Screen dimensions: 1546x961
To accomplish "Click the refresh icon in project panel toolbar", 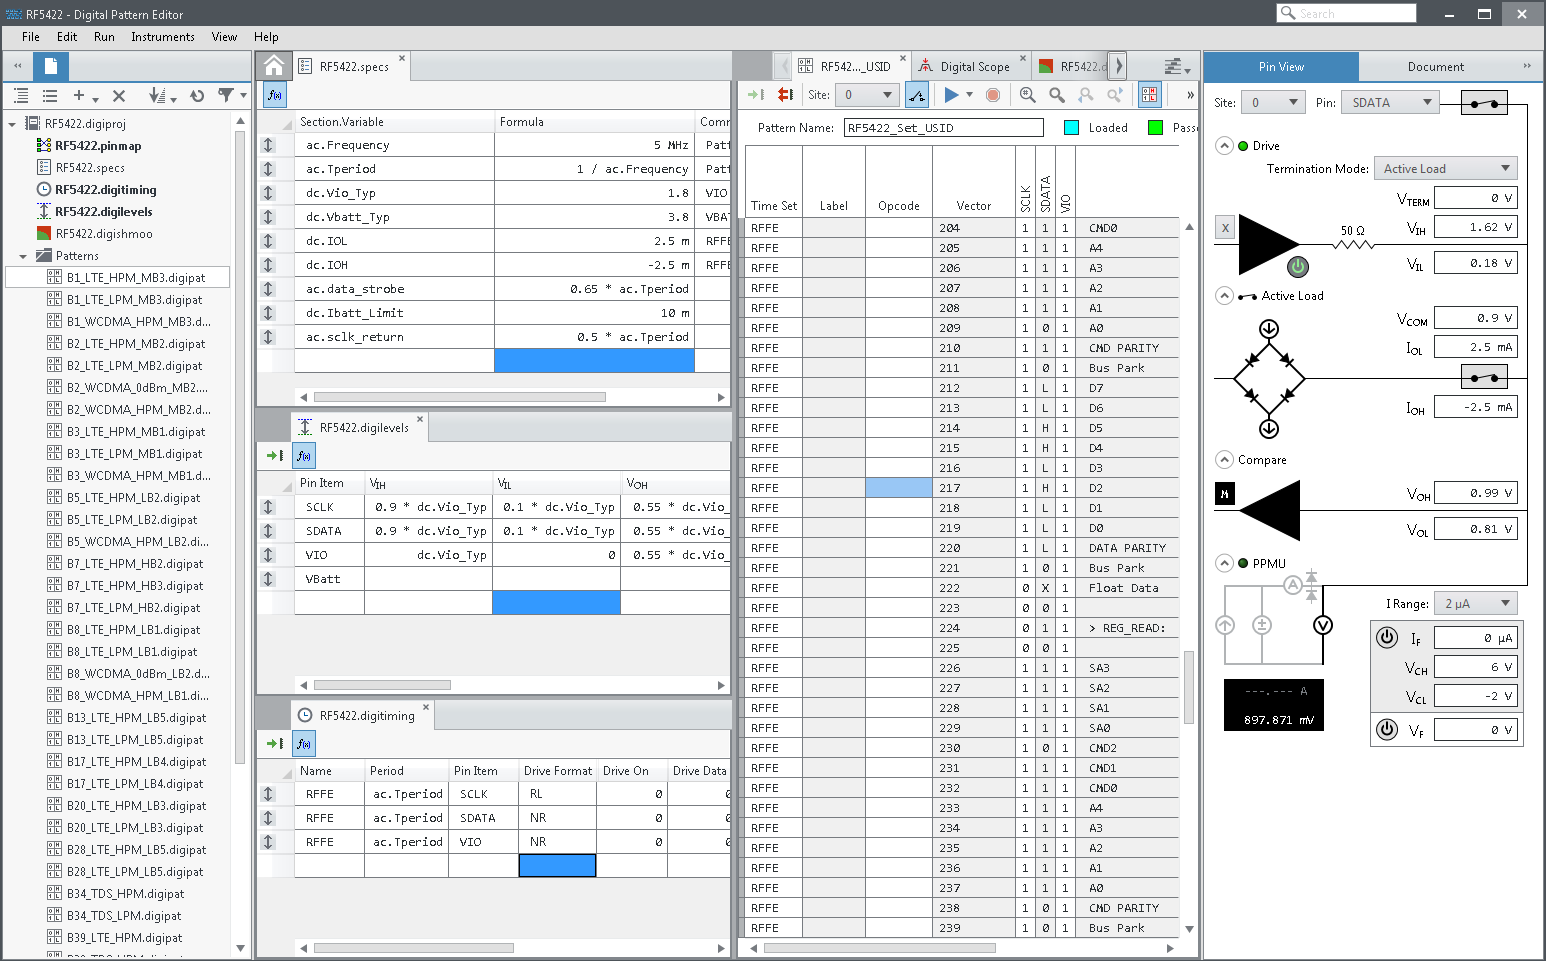I will [197, 96].
